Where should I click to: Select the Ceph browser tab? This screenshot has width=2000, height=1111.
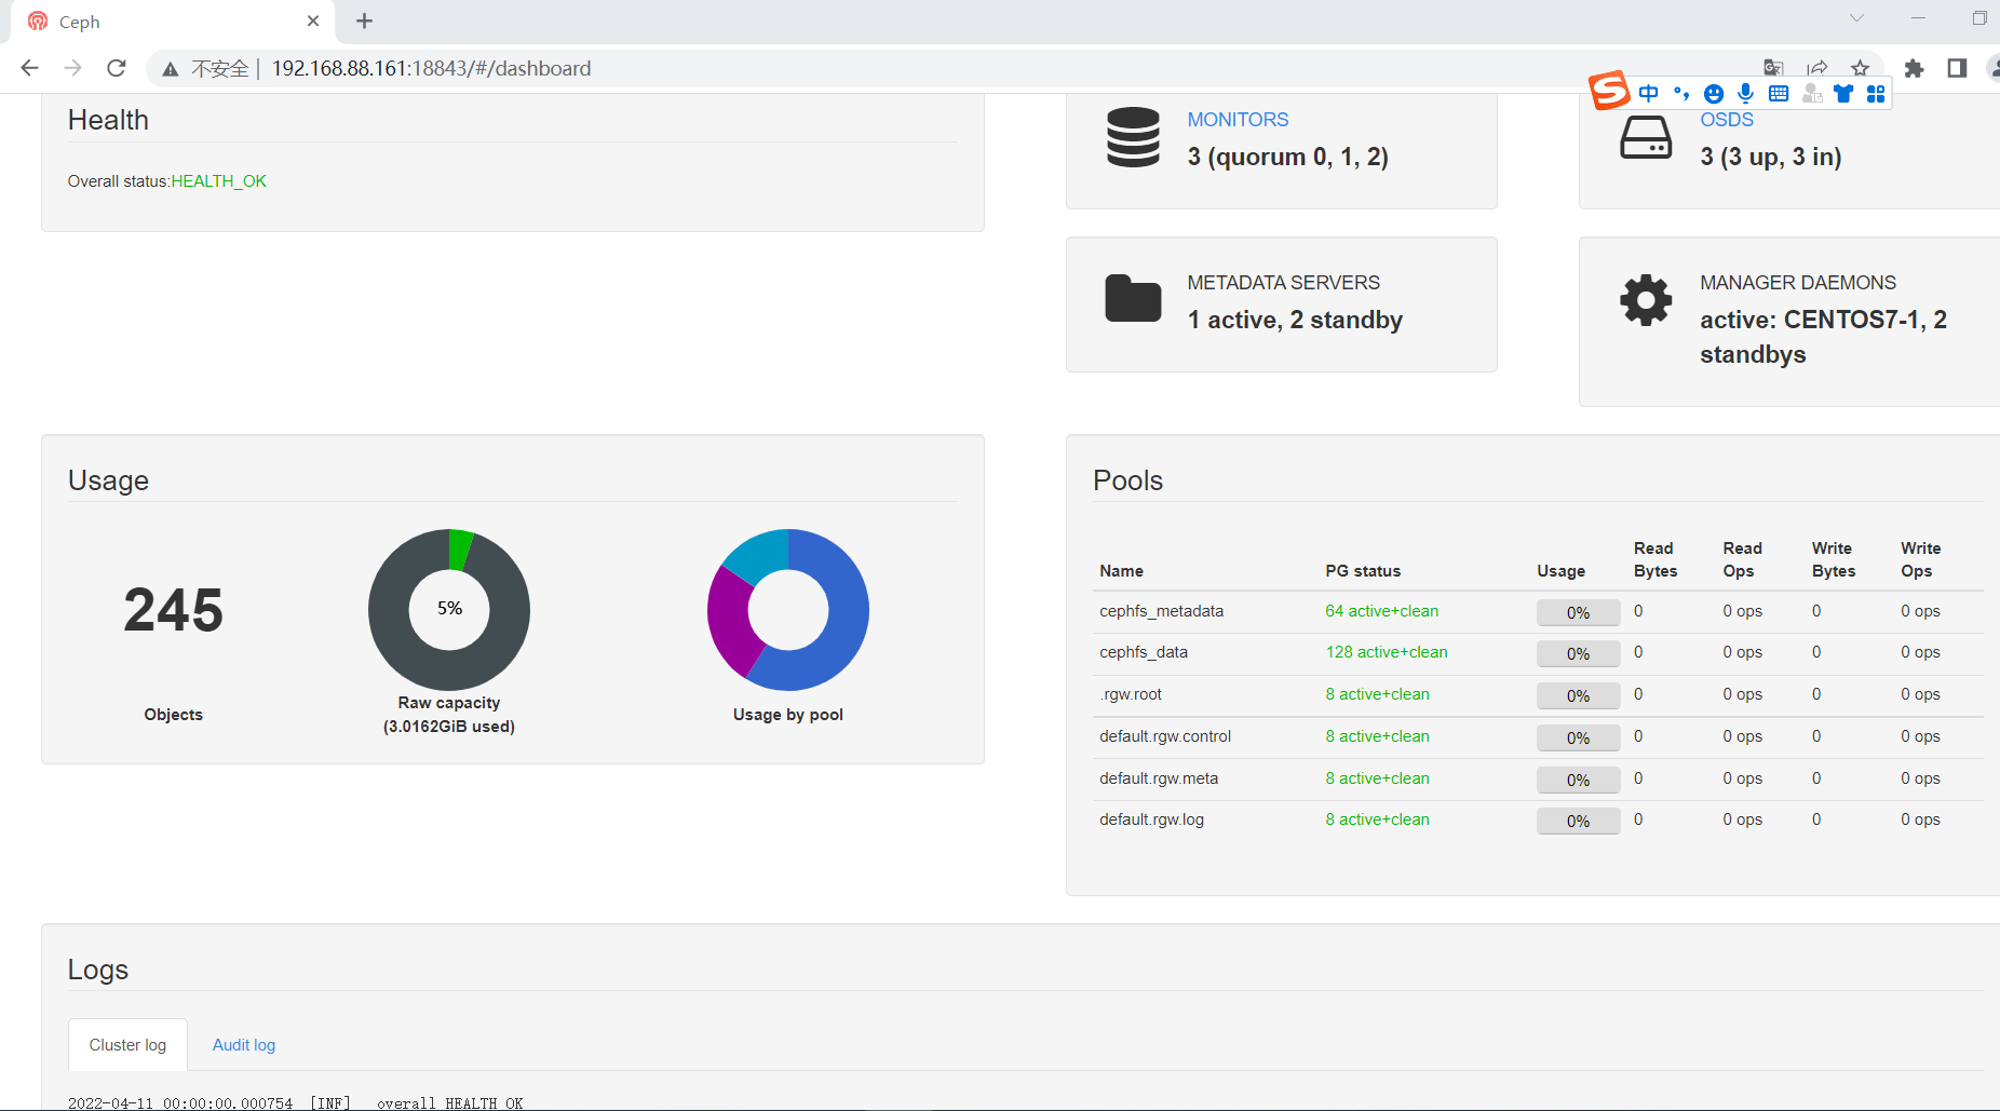[173, 21]
